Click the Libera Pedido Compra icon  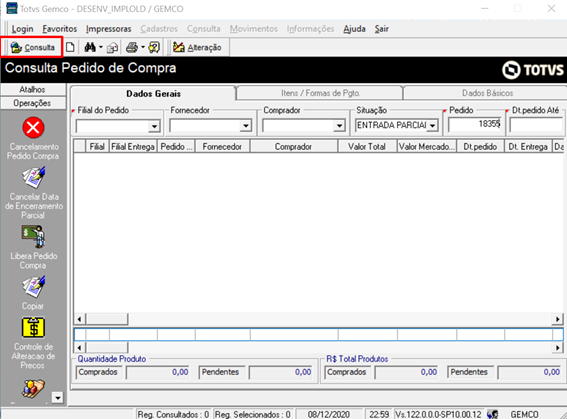[x=33, y=236]
